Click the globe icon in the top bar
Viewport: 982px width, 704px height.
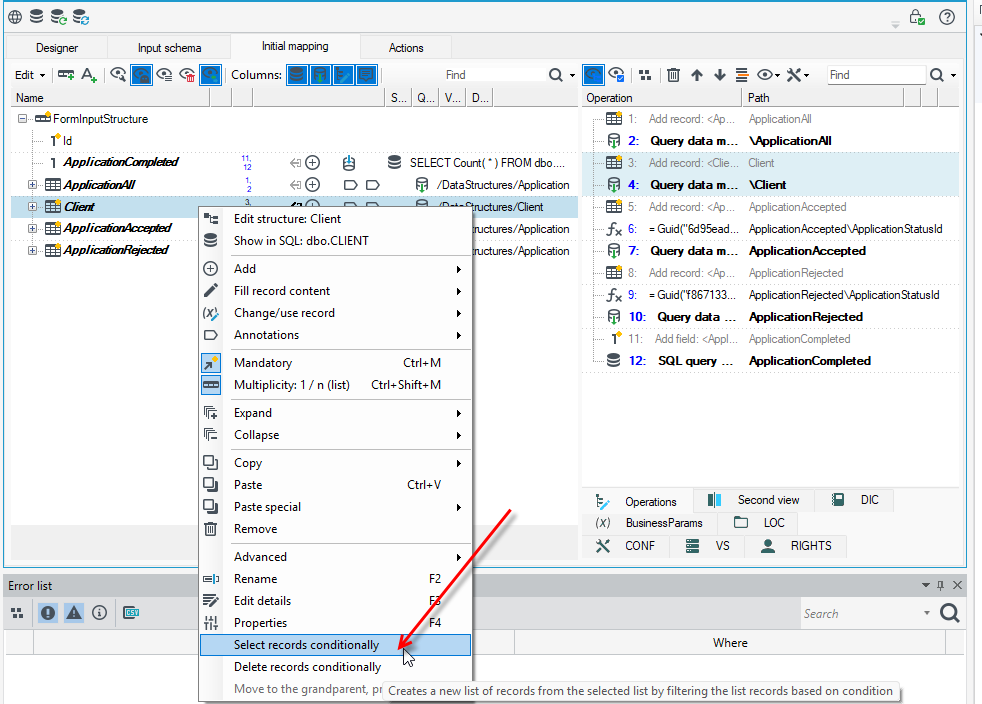(x=15, y=17)
